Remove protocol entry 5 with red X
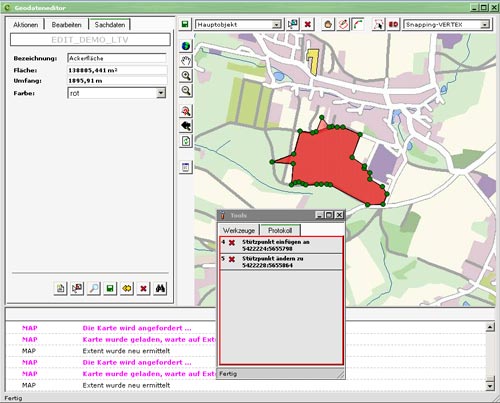This screenshot has height=403, width=500. tap(232, 259)
